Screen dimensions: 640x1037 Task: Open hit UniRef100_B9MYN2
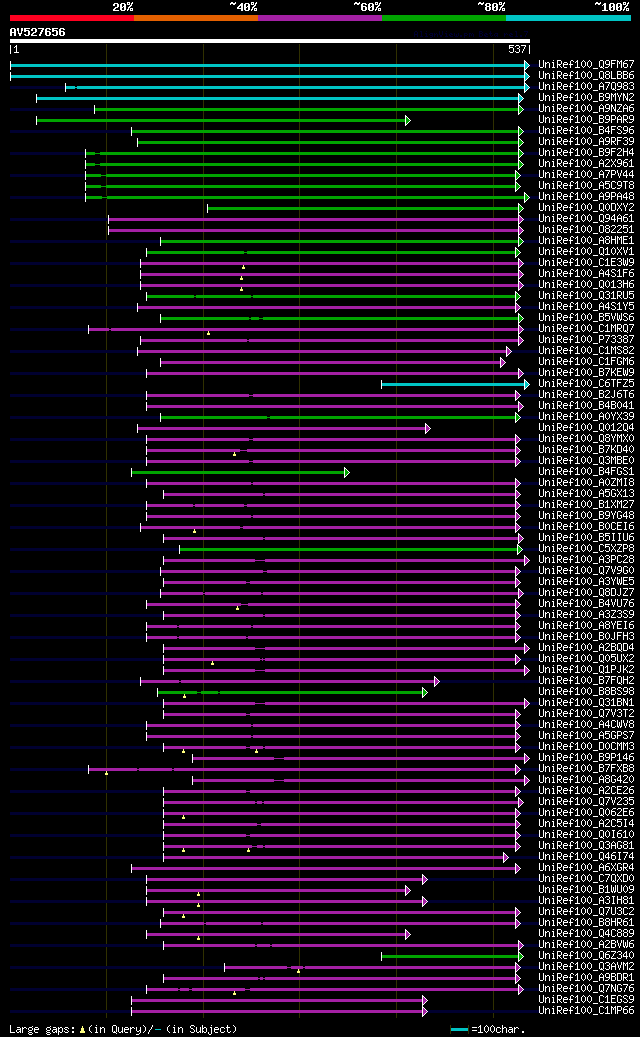586,98
